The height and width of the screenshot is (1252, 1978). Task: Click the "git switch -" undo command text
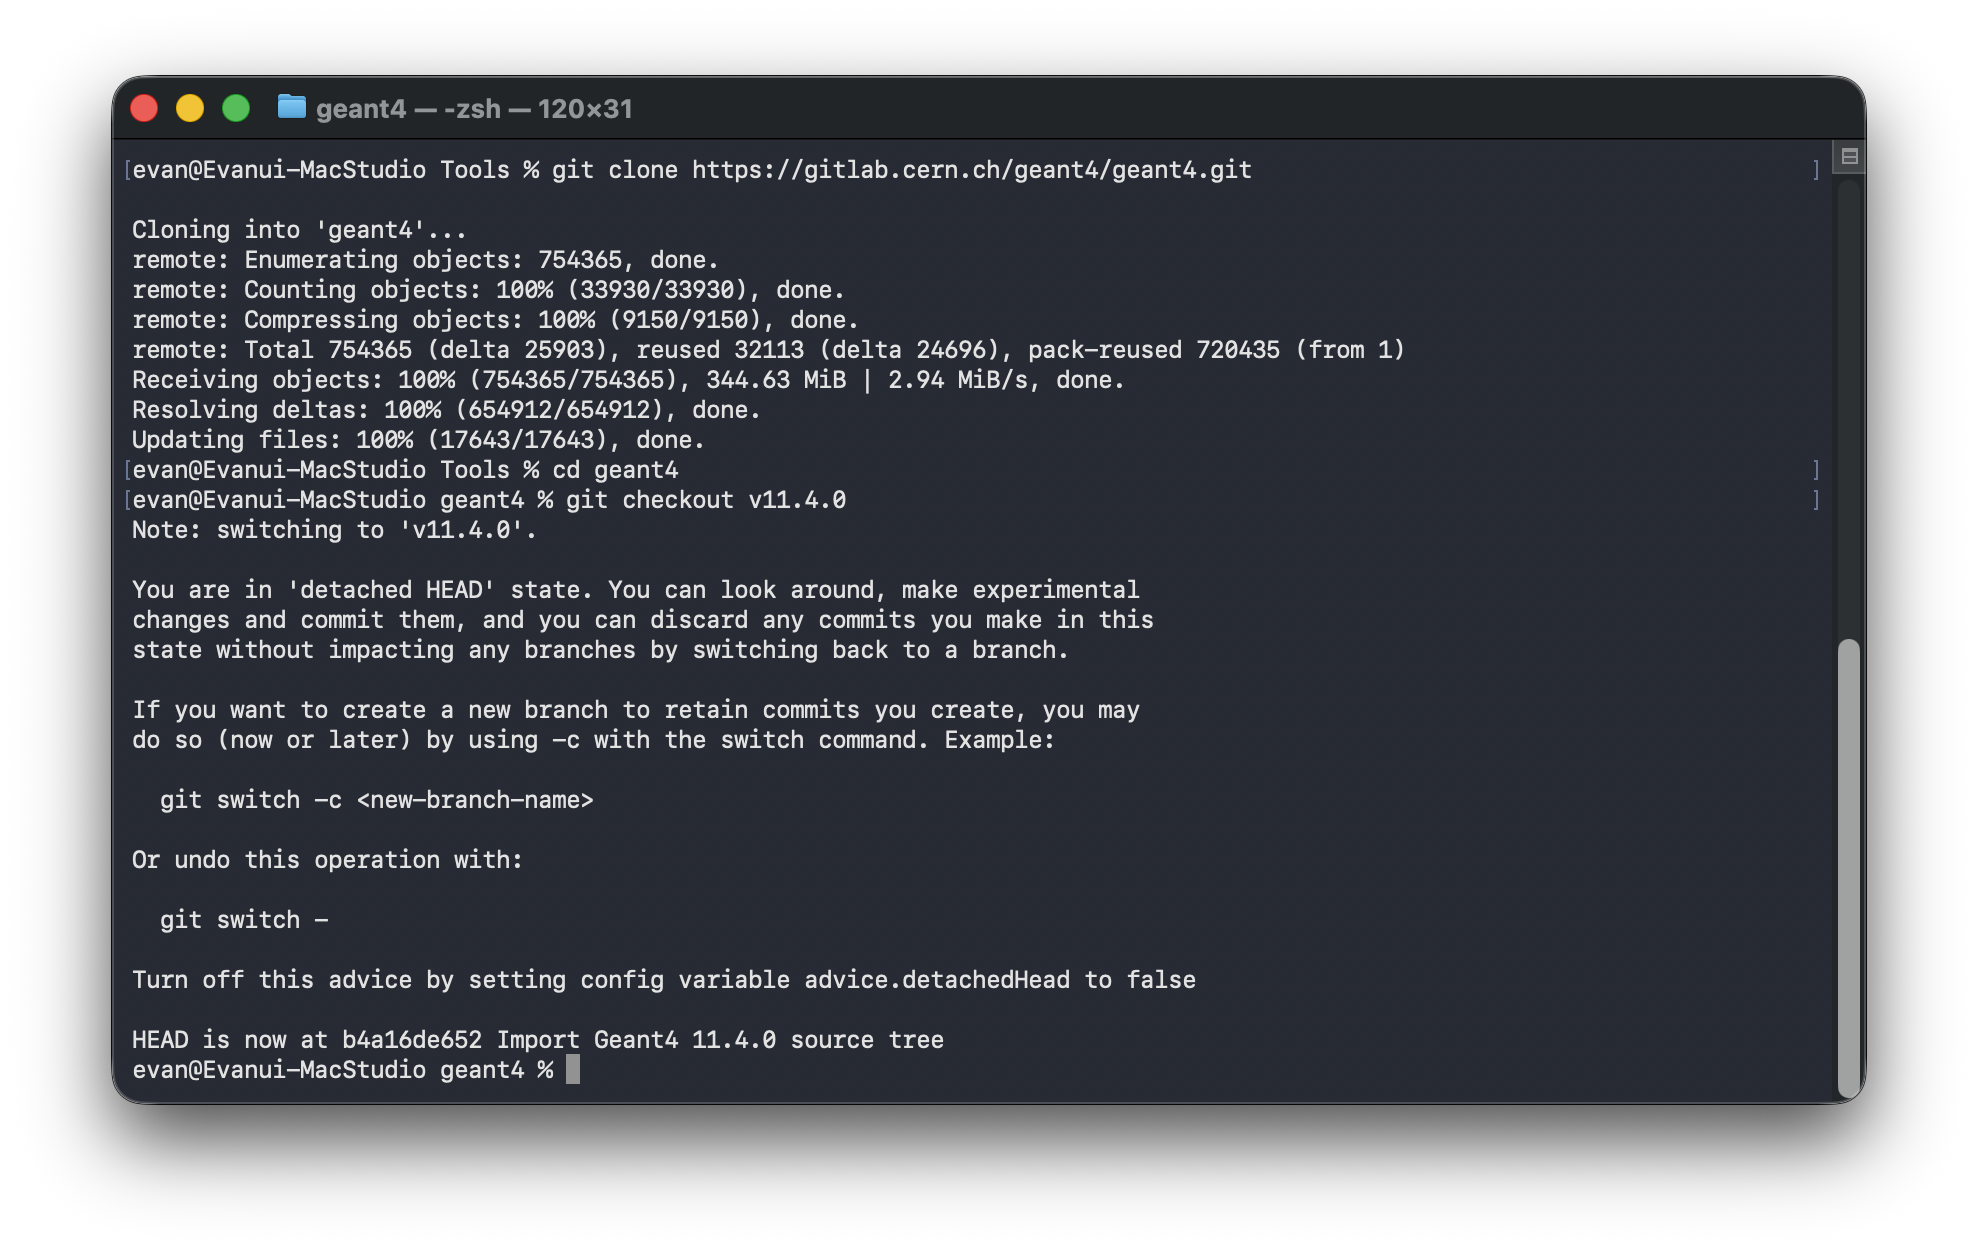(x=243, y=920)
